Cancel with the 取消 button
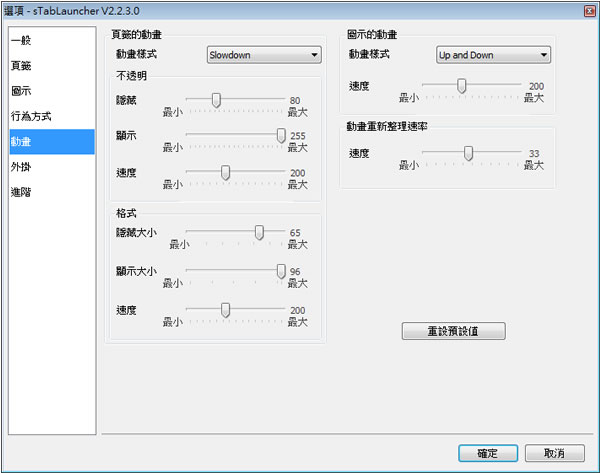Image resolution: width=600 pixels, height=473 pixels. click(x=554, y=453)
